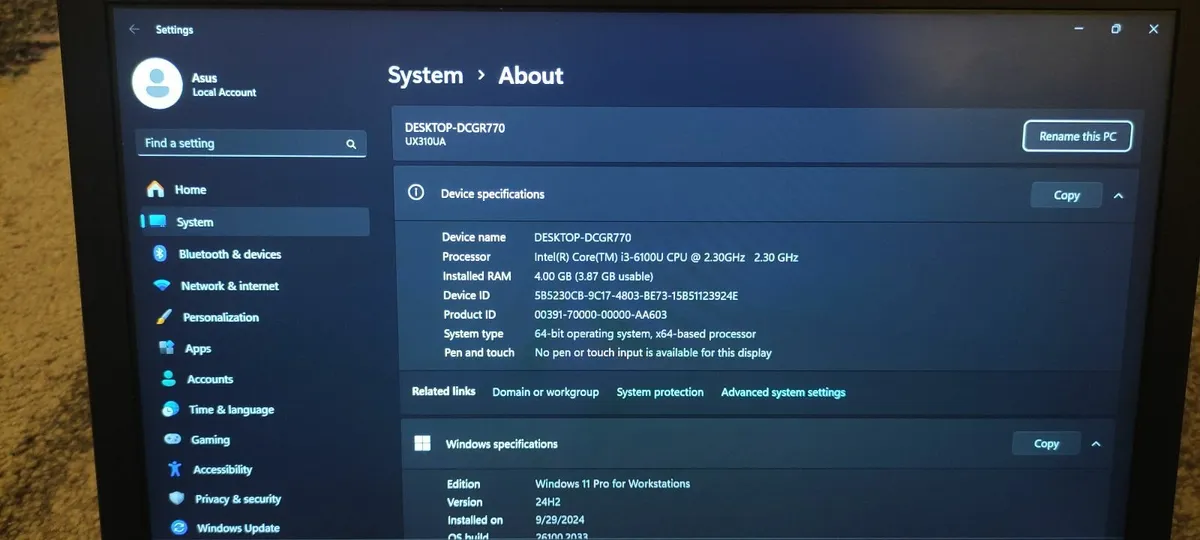Viewport: 1200px width, 540px height.
Task: Click the Home house icon
Action: click(x=156, y=189)
